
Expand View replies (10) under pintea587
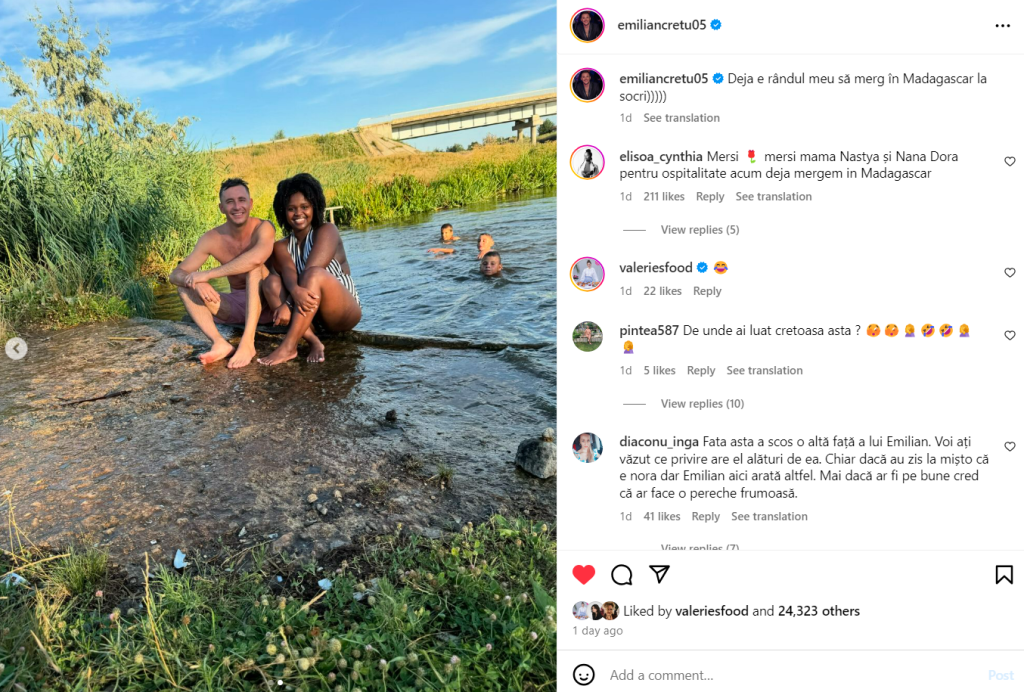(x=702, y=403)
